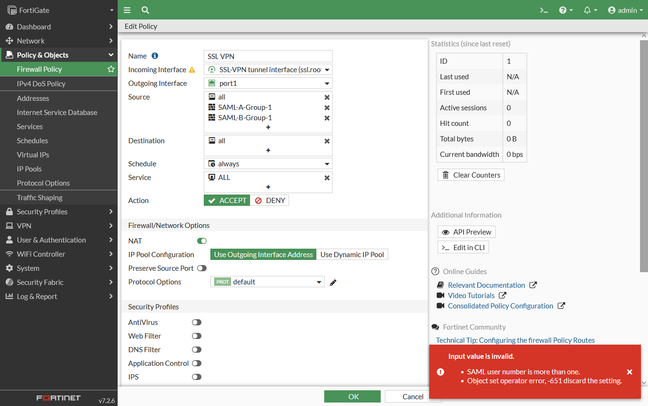Edit Protocol Options with pencil icon
The height and width of the screenshot is (406, 648).
(333, 282)
